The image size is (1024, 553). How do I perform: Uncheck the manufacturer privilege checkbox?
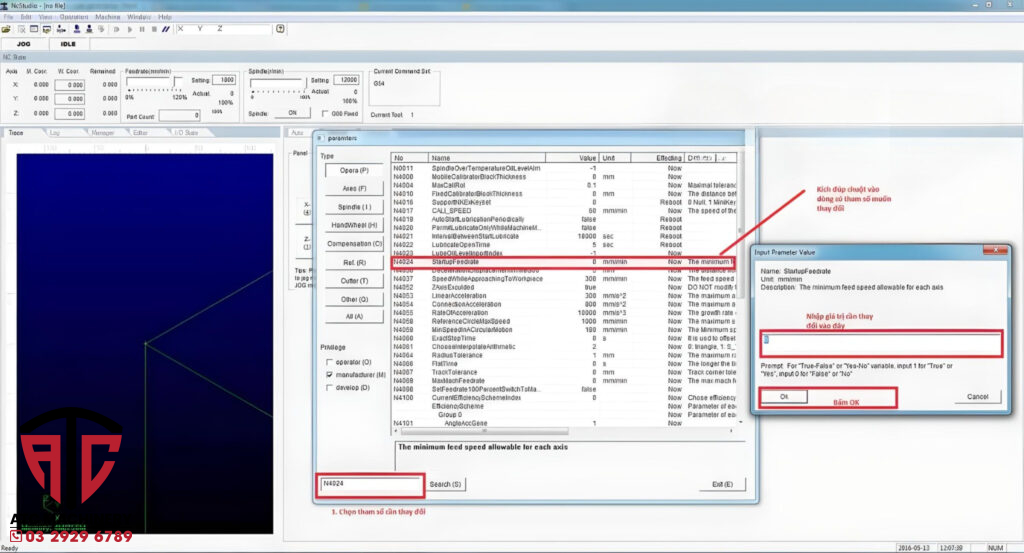(x=331, y=375)
